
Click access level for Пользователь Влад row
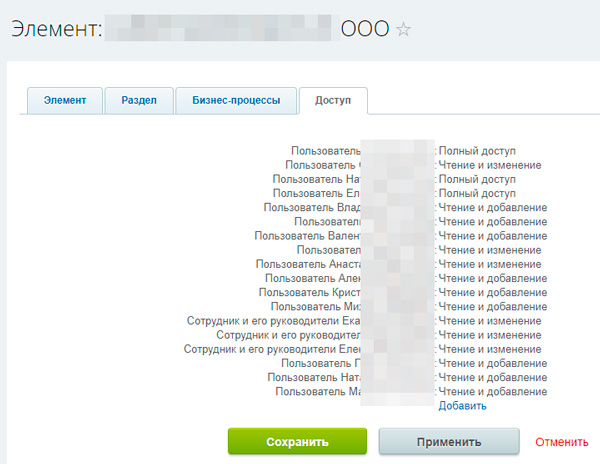[492, 207]
